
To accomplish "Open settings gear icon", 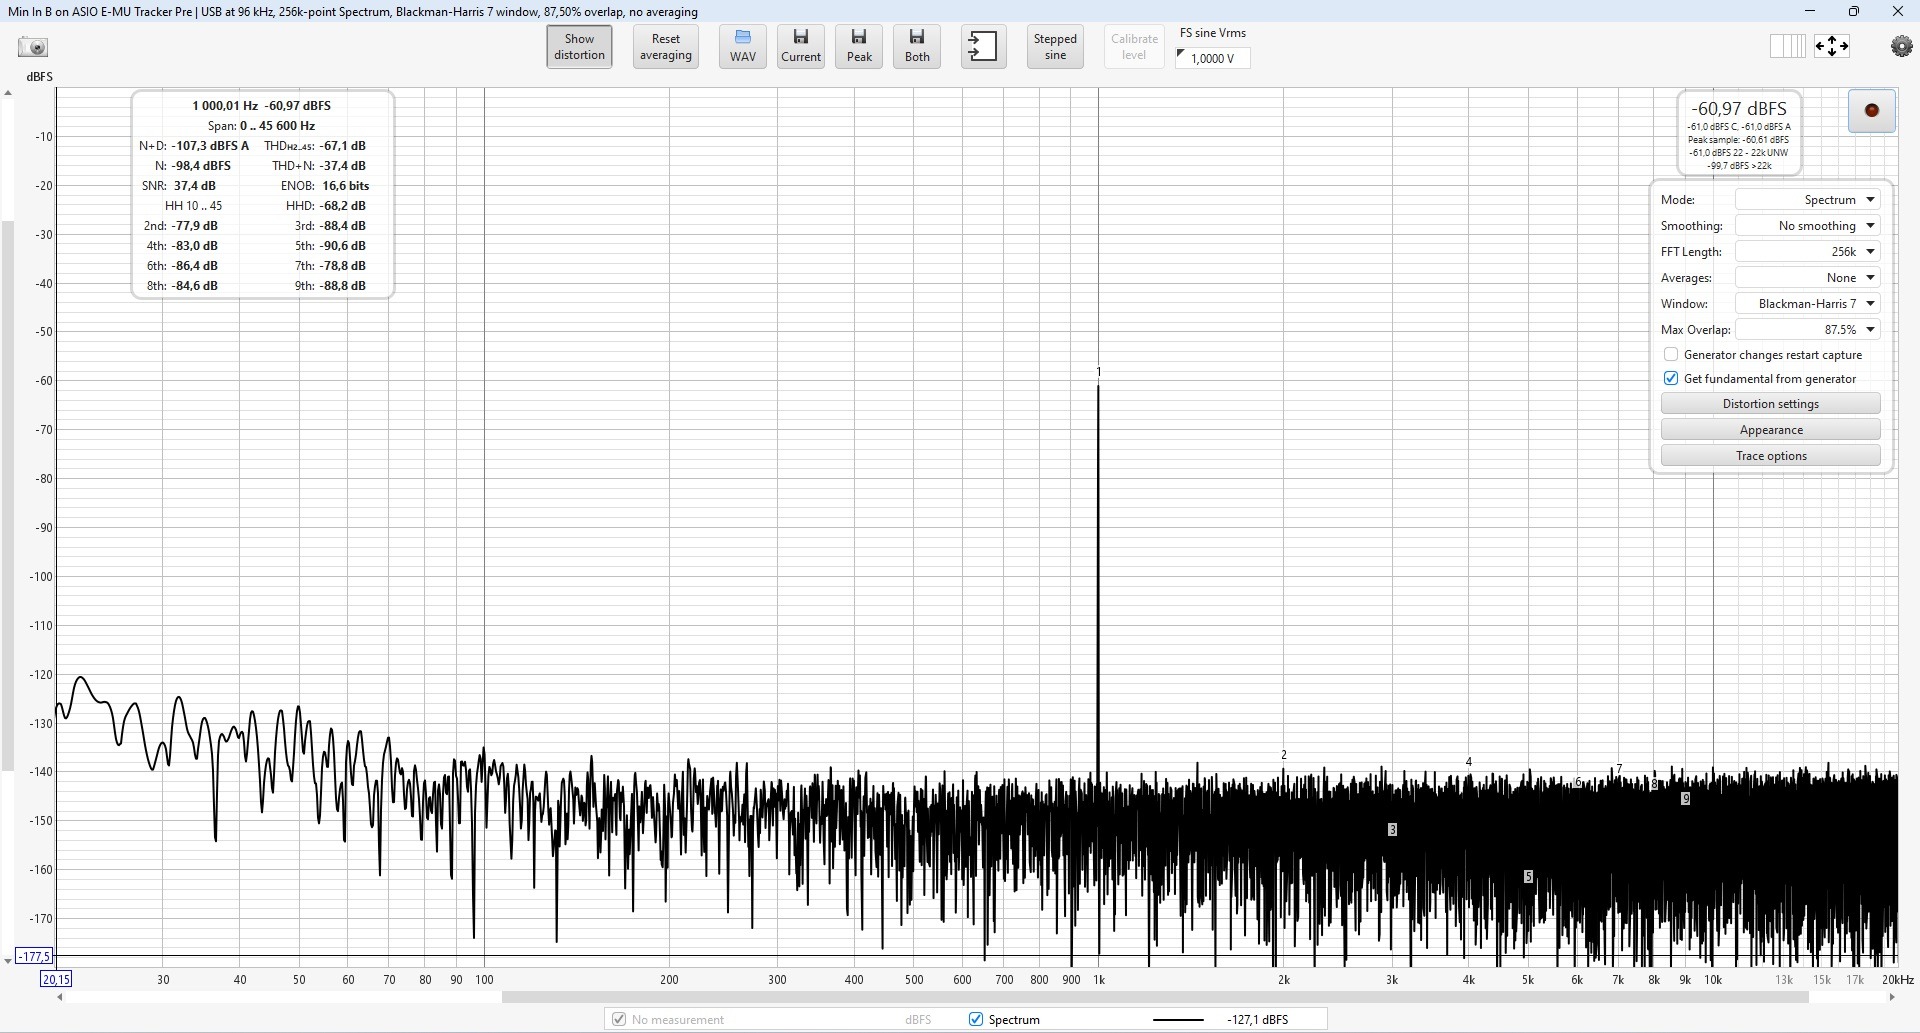I will pos(1901,47).
